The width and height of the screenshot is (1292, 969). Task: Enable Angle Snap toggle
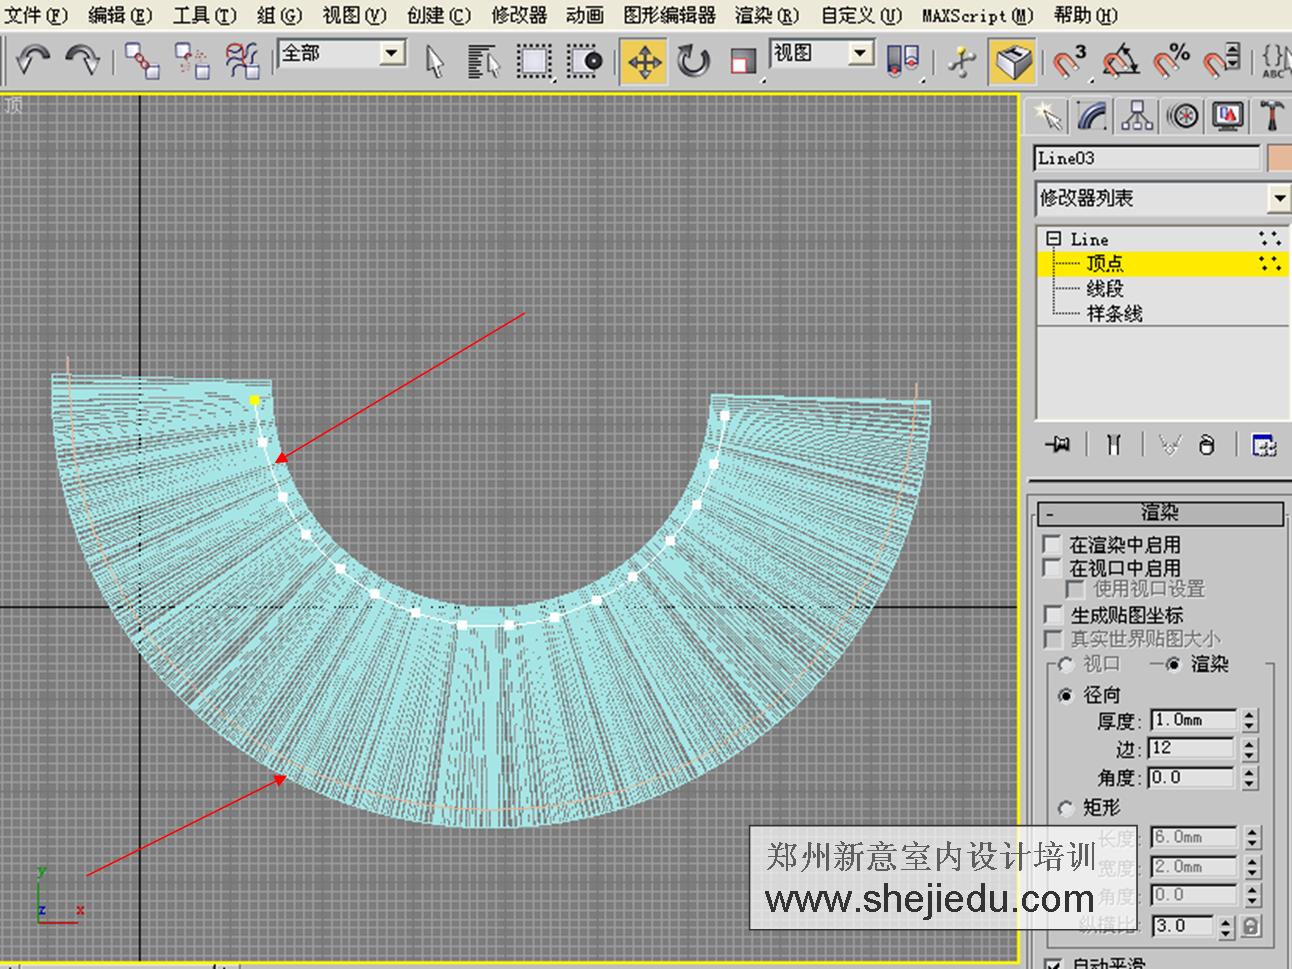pyautogui.click(x=1121, y=61)
